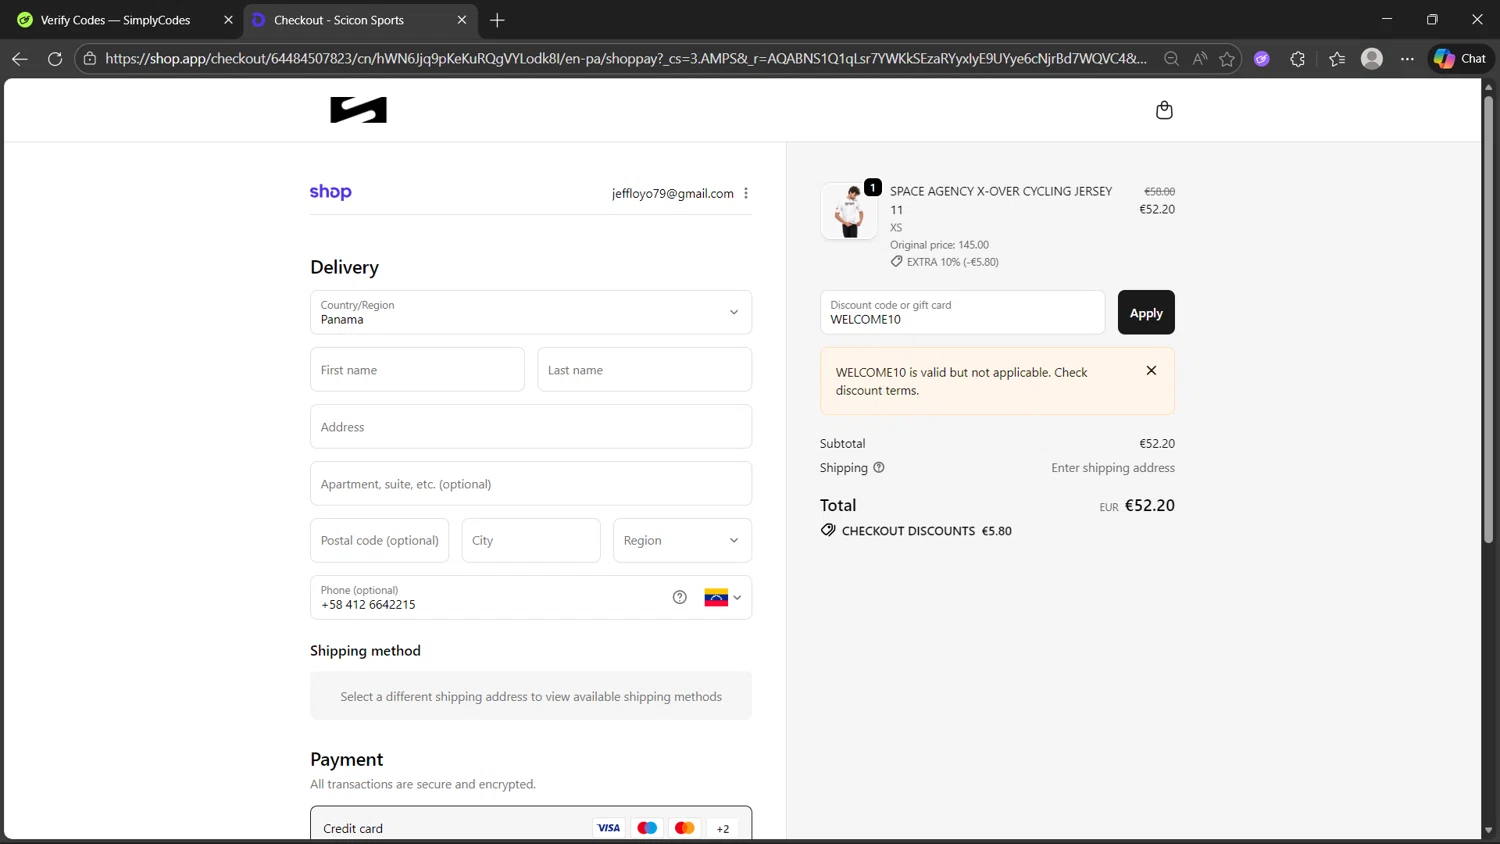Switch to Verify Codes SimplyCodes tab

pos(122,20)
